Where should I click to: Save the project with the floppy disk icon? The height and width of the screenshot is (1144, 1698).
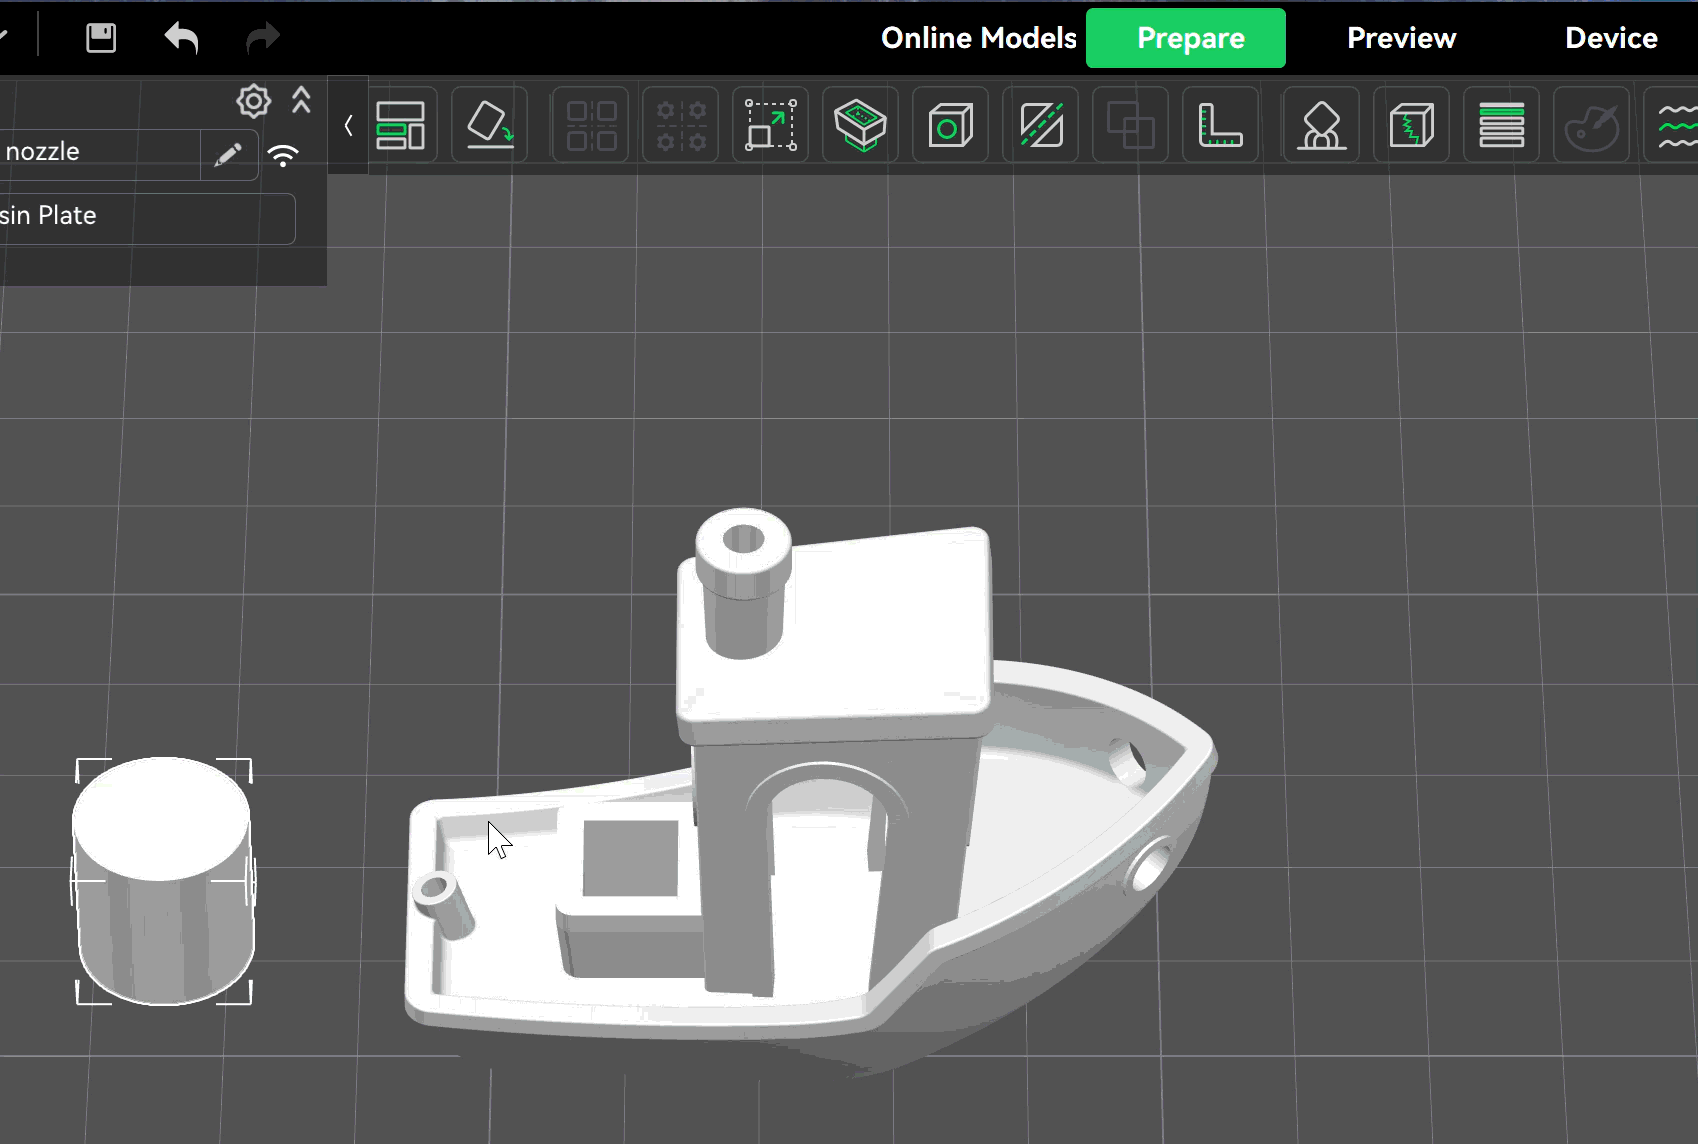(x=101, y=38)
